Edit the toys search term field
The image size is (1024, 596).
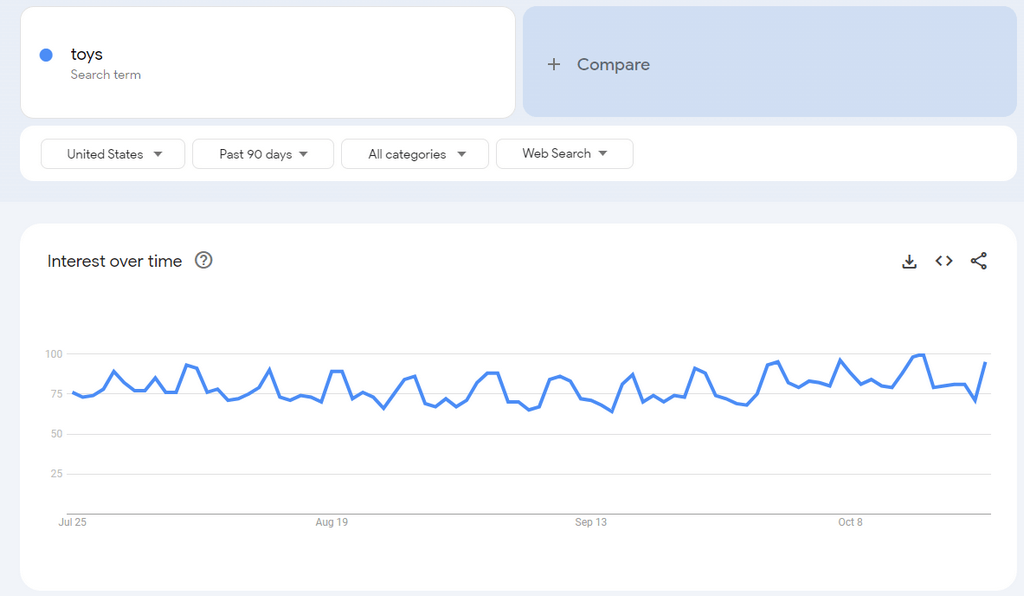coord(268,63)
